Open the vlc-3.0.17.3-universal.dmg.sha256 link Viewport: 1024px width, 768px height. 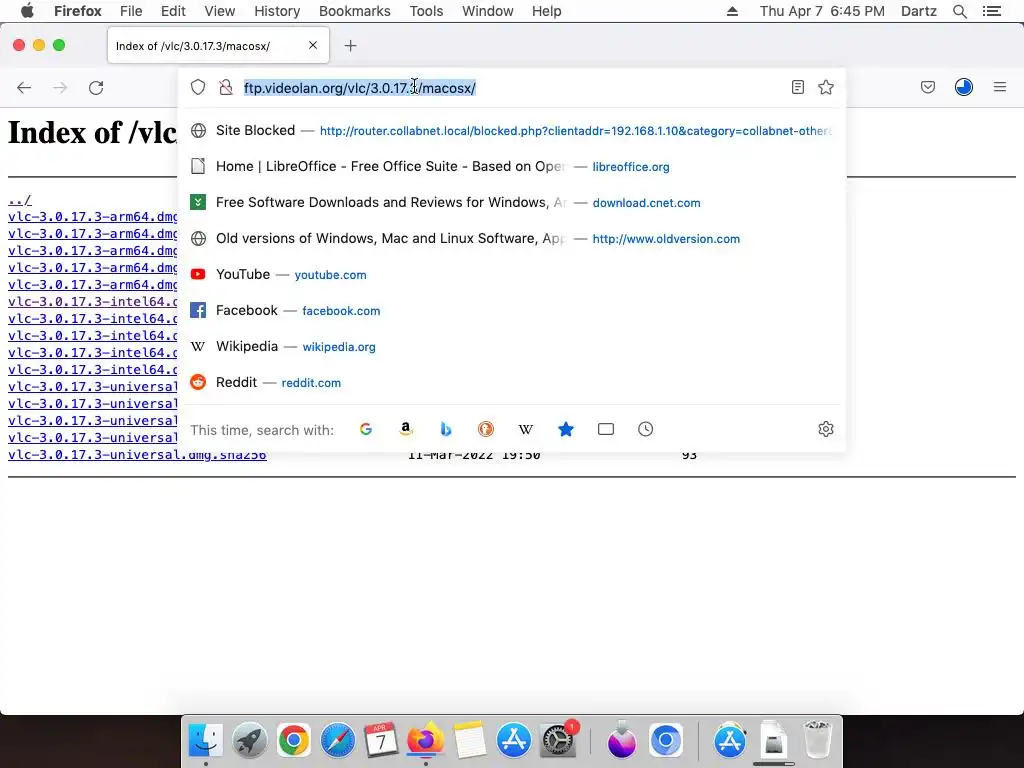137,455
